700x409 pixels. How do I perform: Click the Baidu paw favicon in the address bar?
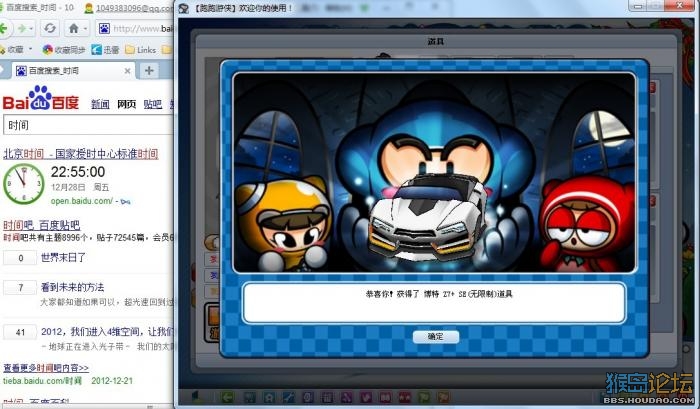click(x=104, y=29)
